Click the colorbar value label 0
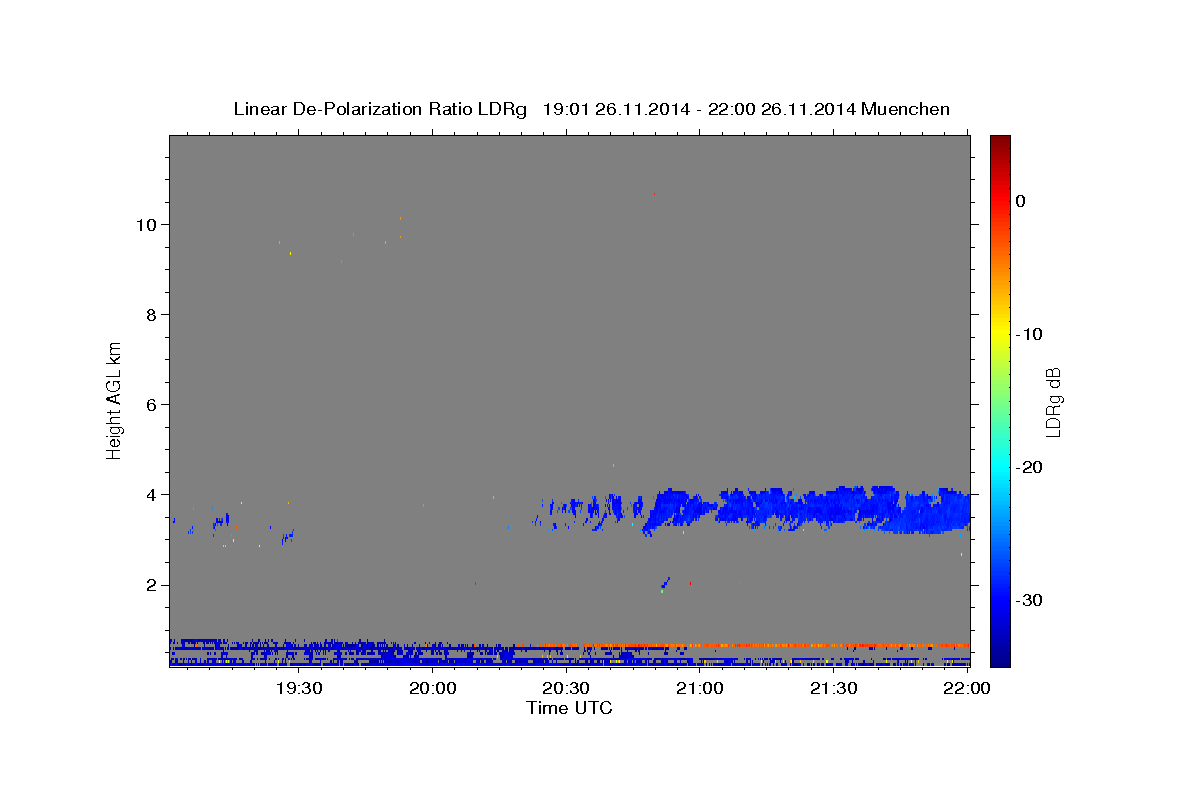1200x800 pixels. pyautogui.click(x=1020, y=201)
